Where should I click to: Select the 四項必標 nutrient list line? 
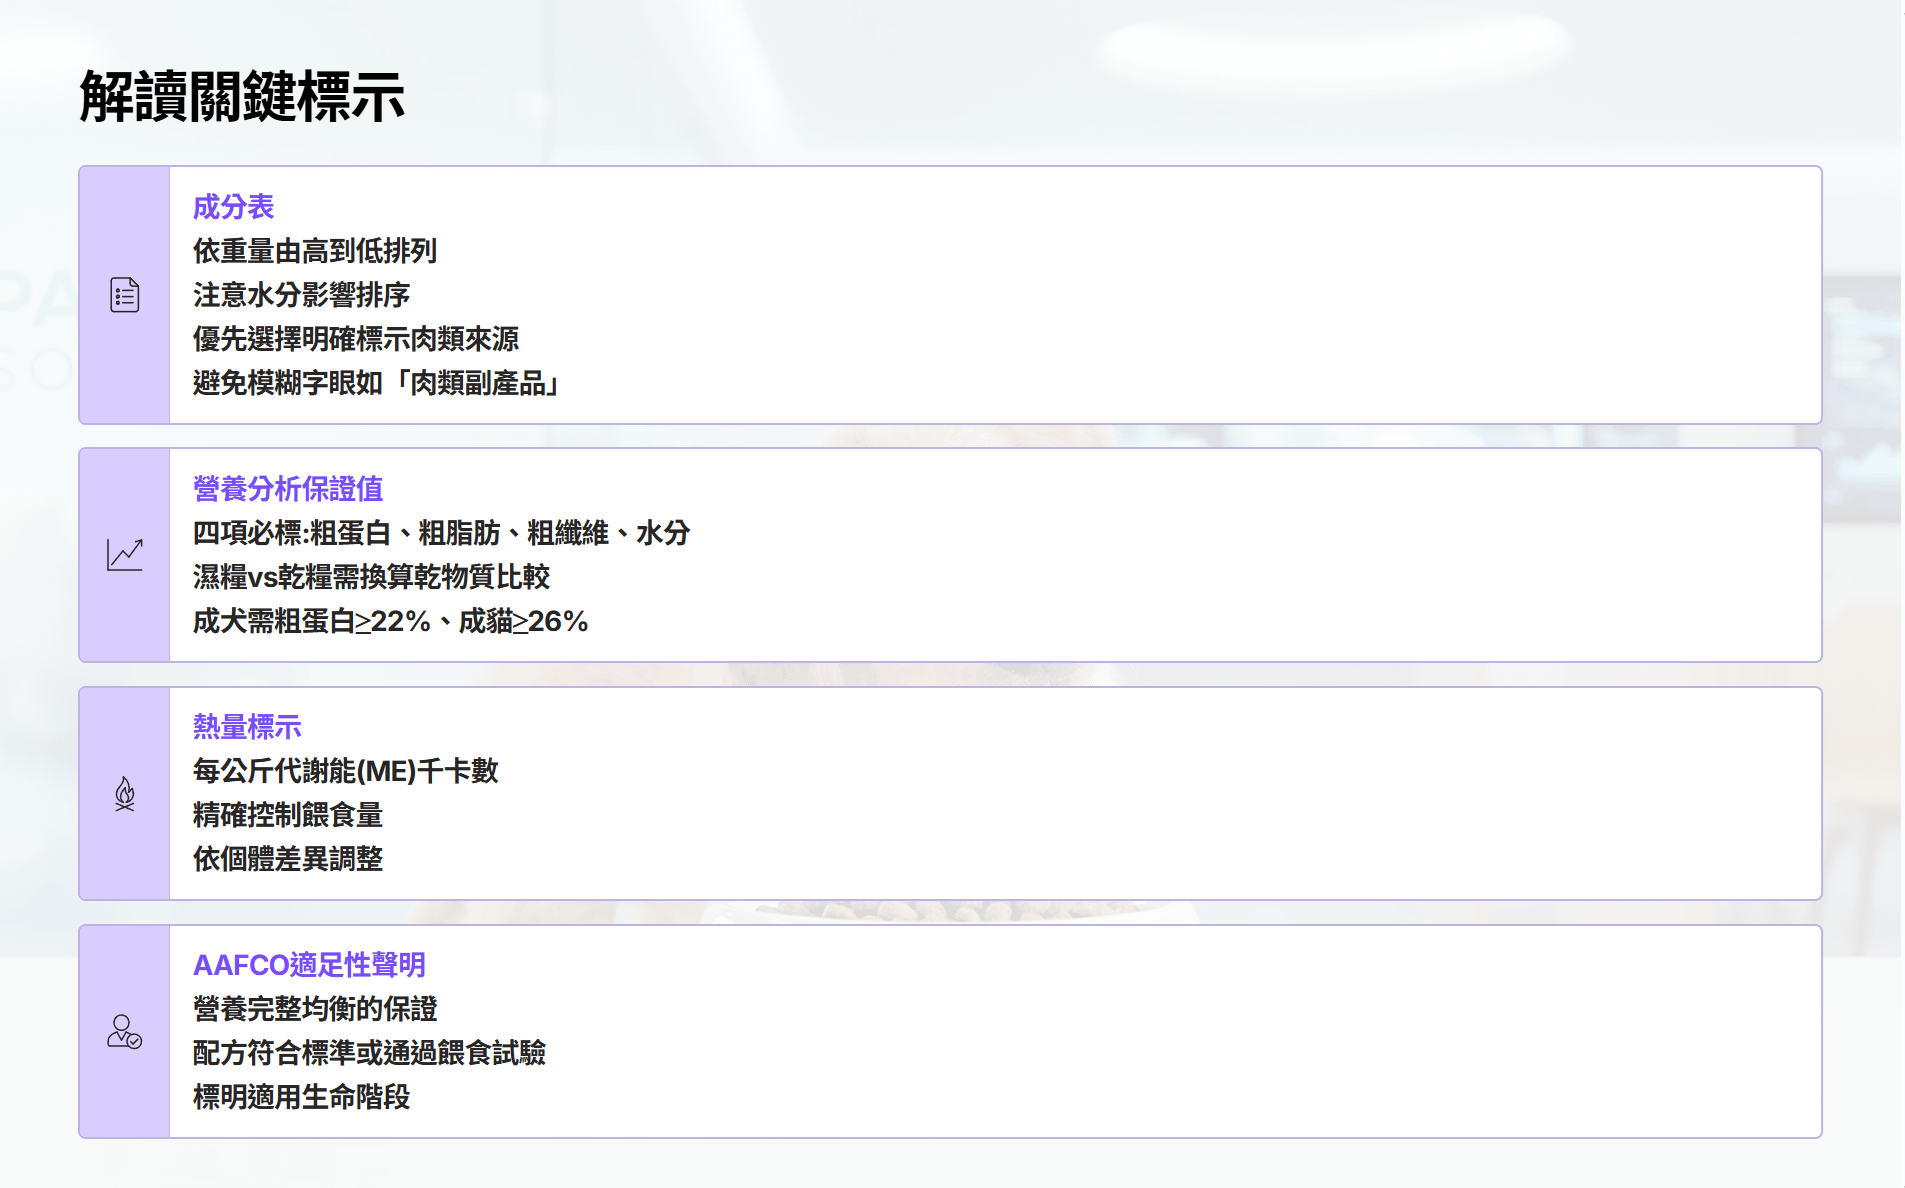click(x=441, y=533)
